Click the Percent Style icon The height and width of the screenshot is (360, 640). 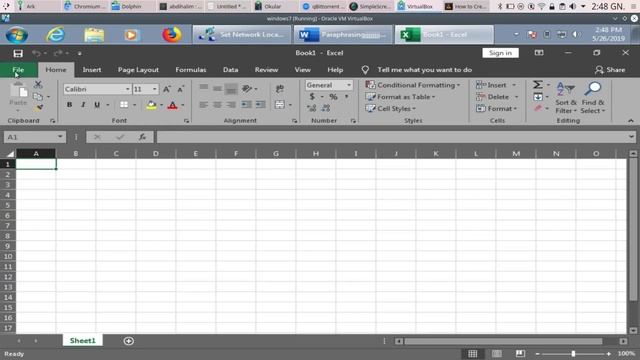coord(333,97)
